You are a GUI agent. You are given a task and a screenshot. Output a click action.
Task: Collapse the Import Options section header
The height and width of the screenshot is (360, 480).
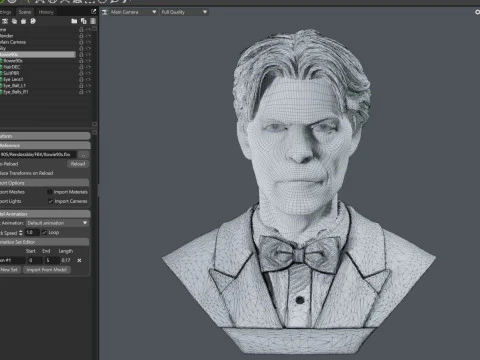[44, 183]
